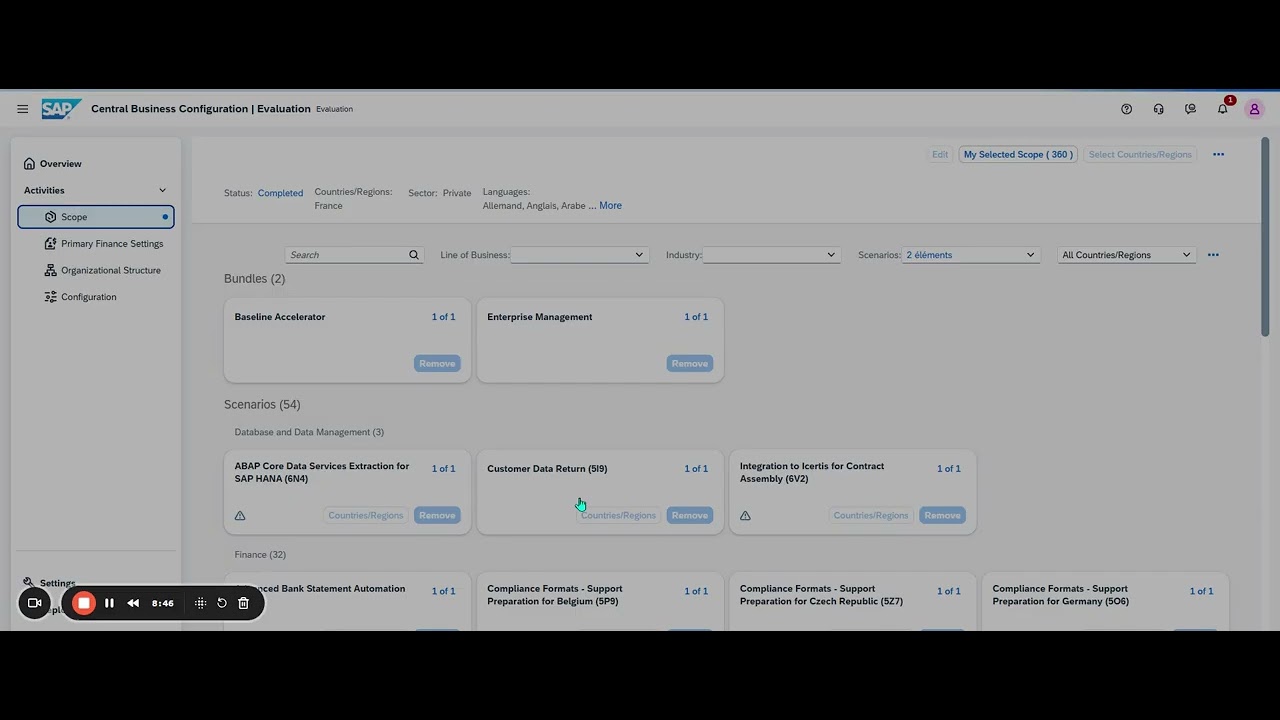Viewport: 1280px width, 720px height.
Task: Click the Configuration sliders icon
Action: point(50,297)
